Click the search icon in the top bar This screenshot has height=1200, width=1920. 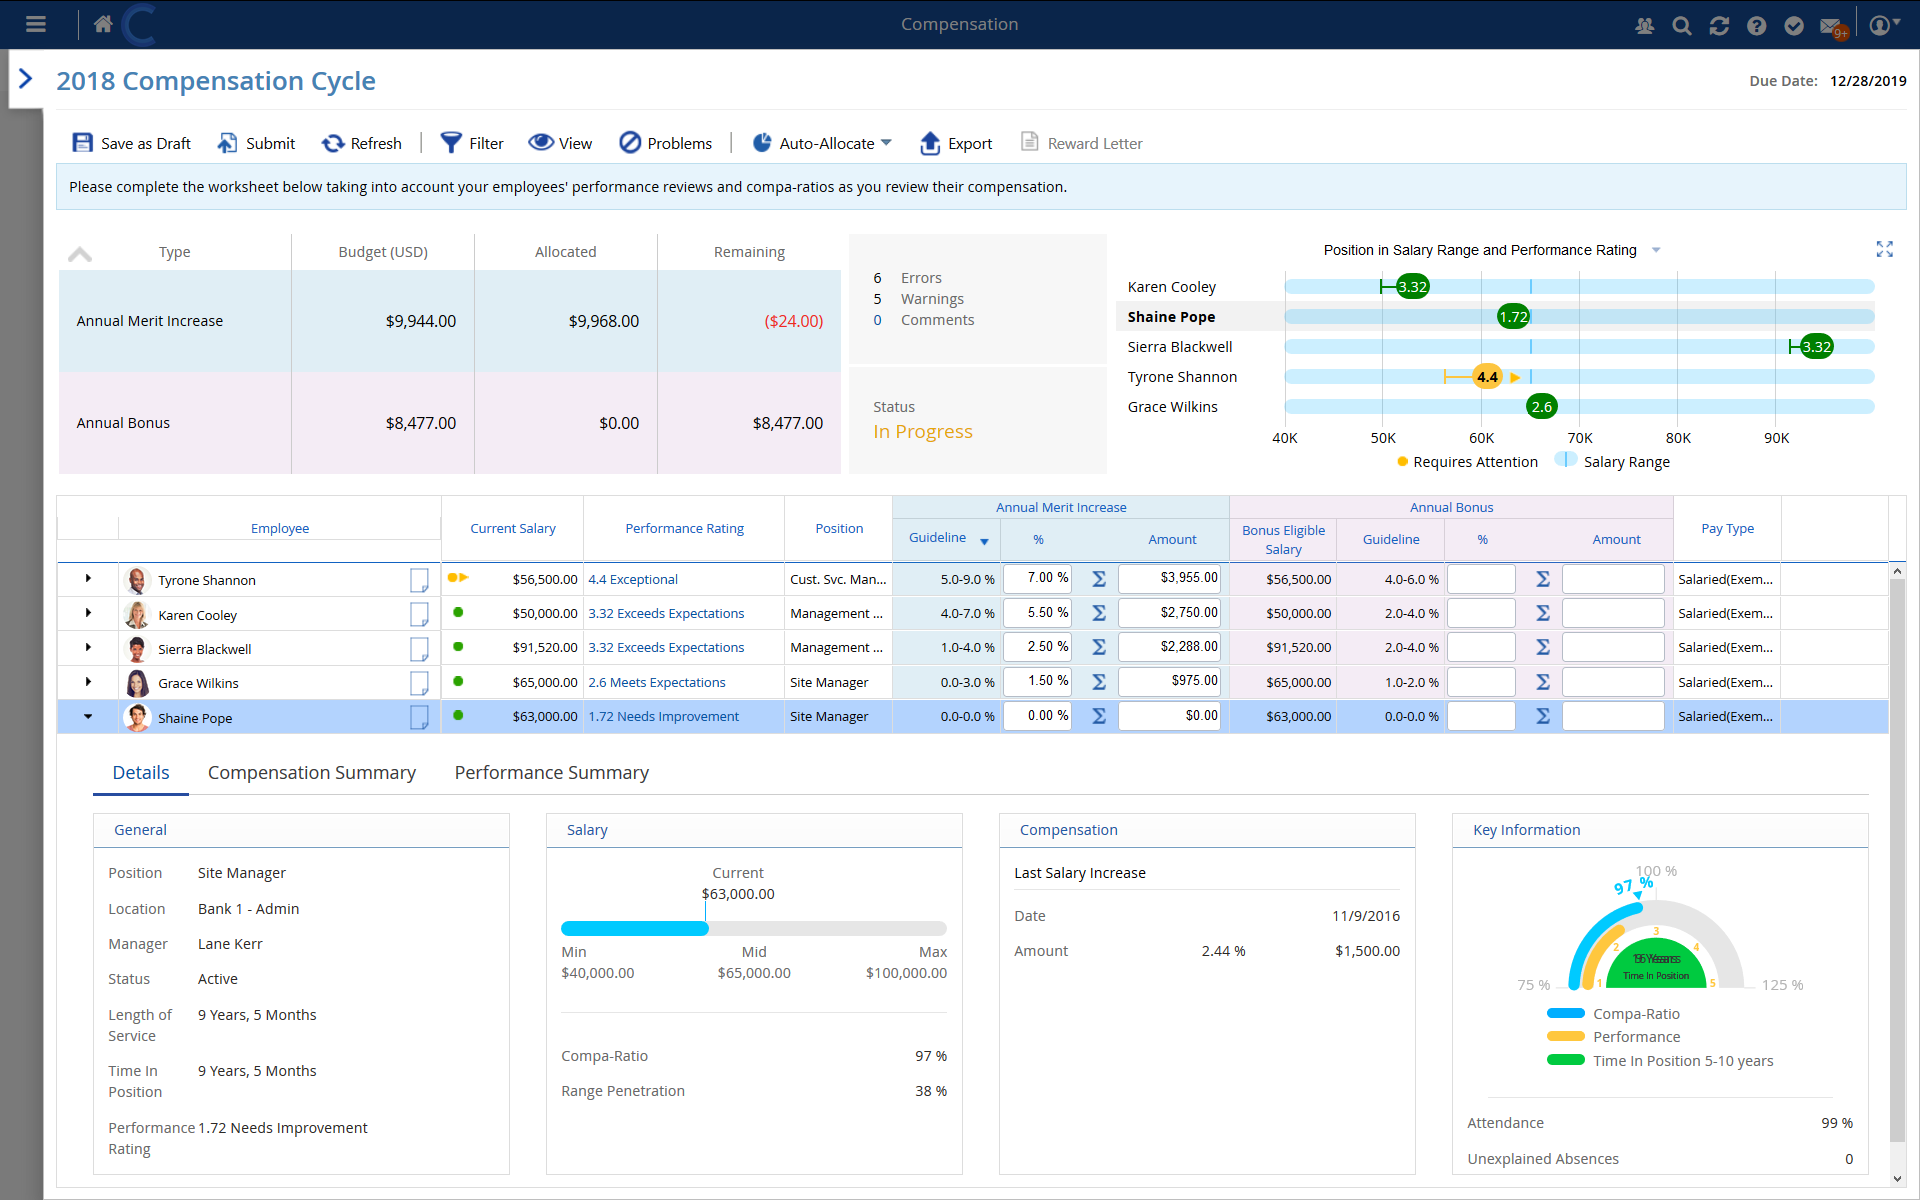click(1682, 25)
